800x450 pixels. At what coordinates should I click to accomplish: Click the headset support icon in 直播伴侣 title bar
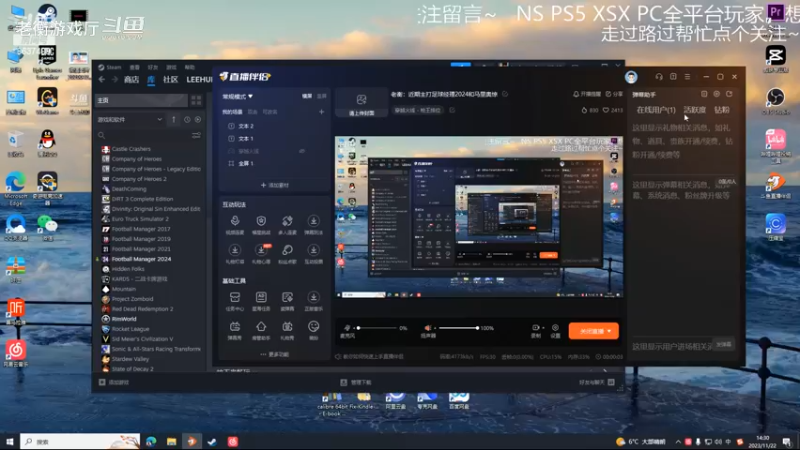pos(659,77)
